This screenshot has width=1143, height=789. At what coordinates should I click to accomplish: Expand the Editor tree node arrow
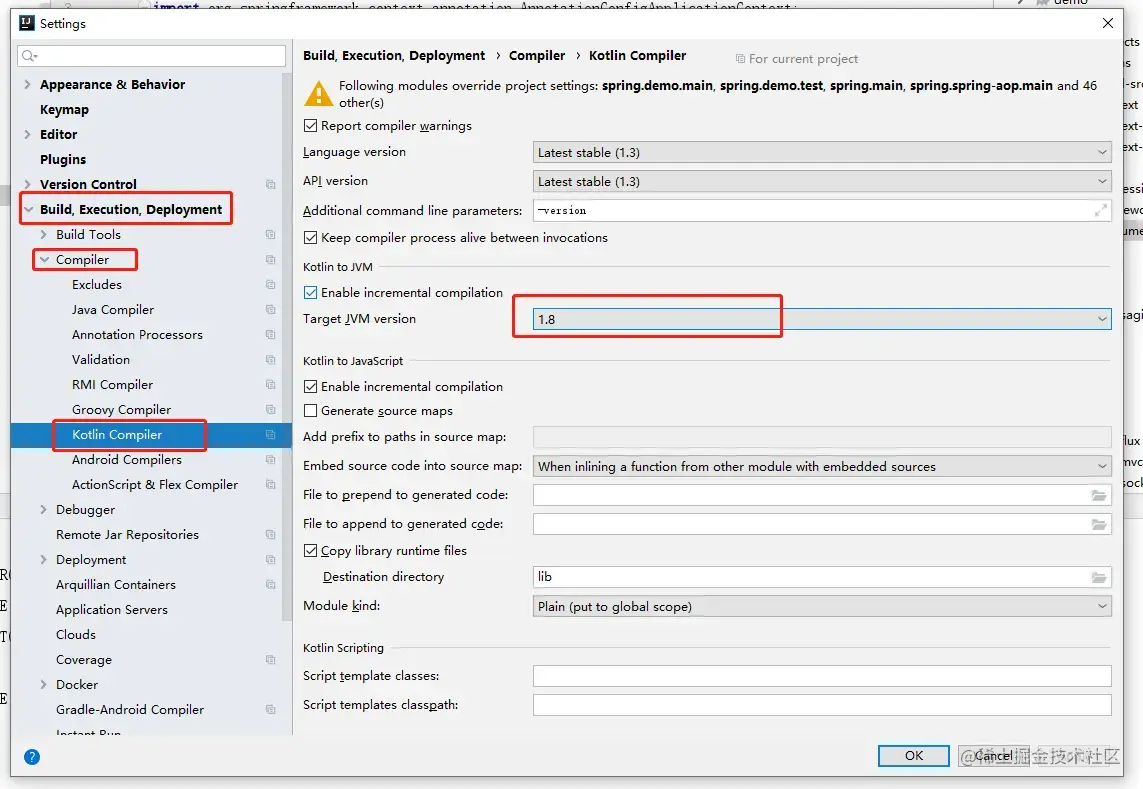click(27, 134)
